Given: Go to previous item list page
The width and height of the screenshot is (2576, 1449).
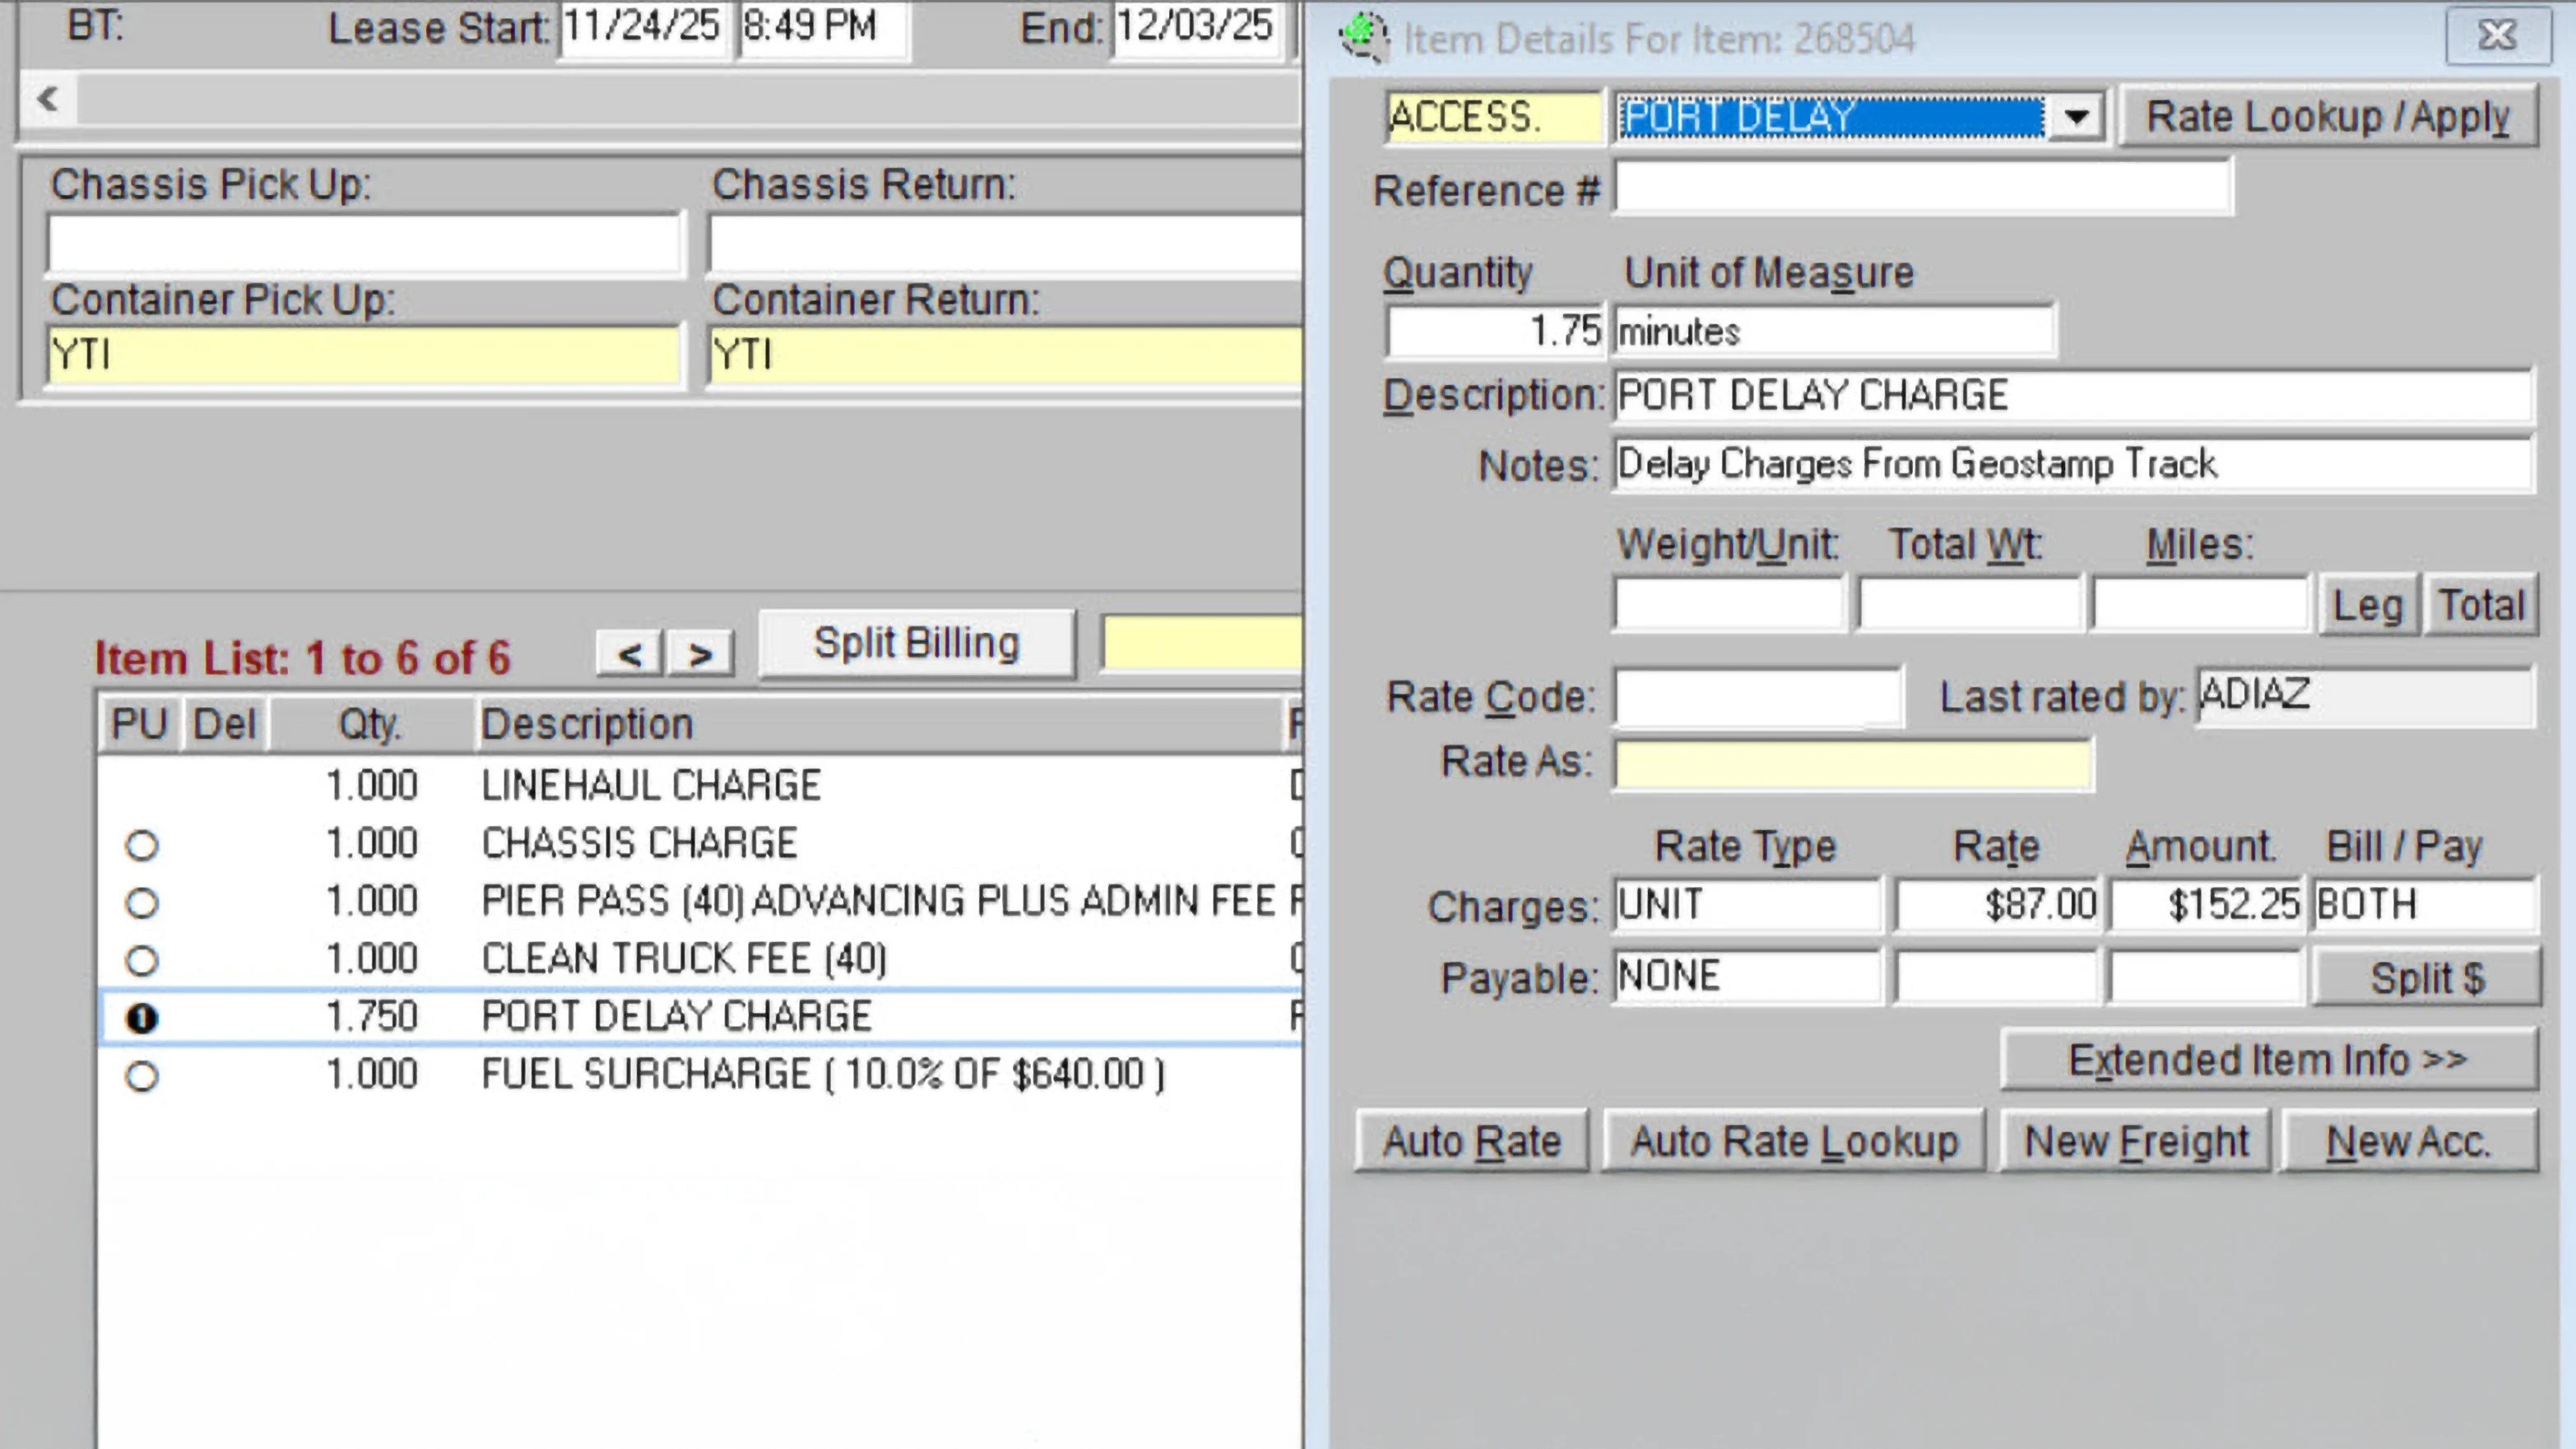Looking at the screenshot, I should tap(629, 655).
